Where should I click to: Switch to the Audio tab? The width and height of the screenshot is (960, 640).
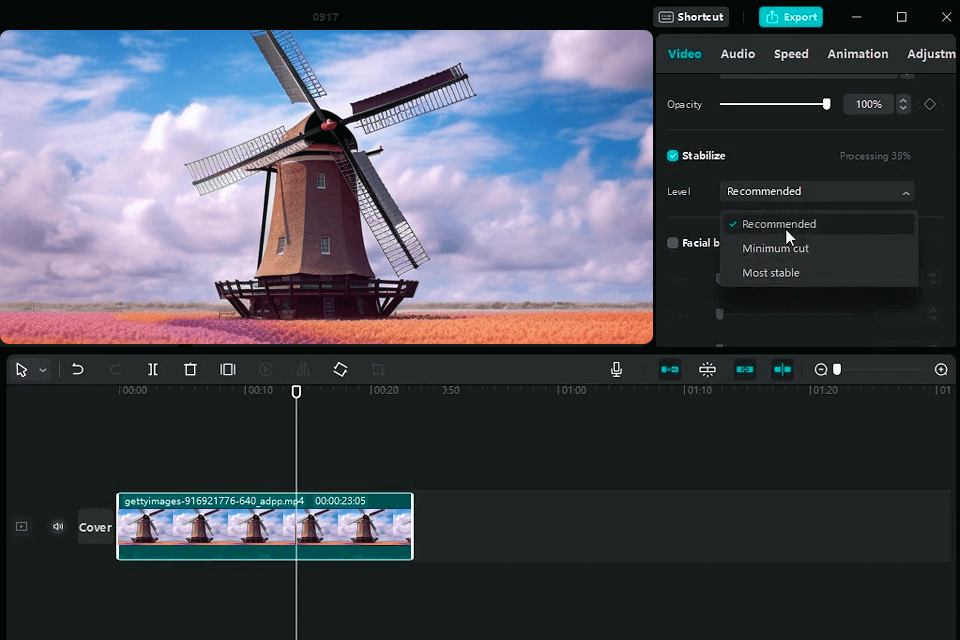(x=738, y=54)
